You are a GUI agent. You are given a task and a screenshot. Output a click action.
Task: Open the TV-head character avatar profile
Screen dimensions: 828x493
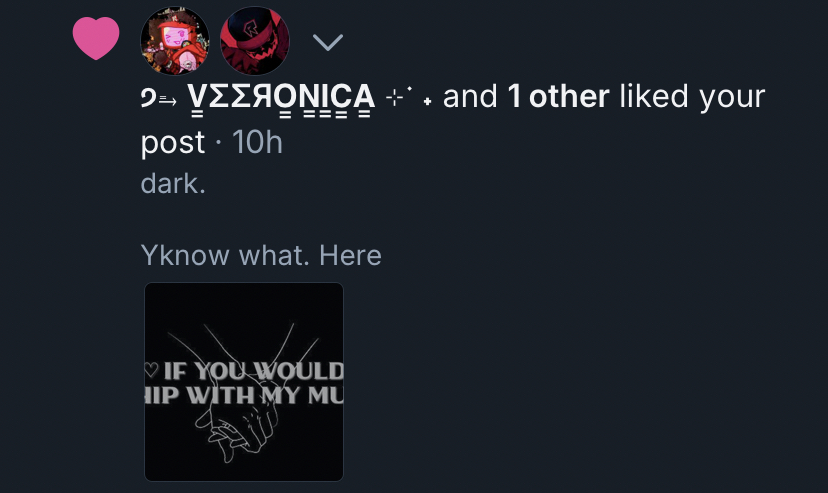click(x=175, y=41)
